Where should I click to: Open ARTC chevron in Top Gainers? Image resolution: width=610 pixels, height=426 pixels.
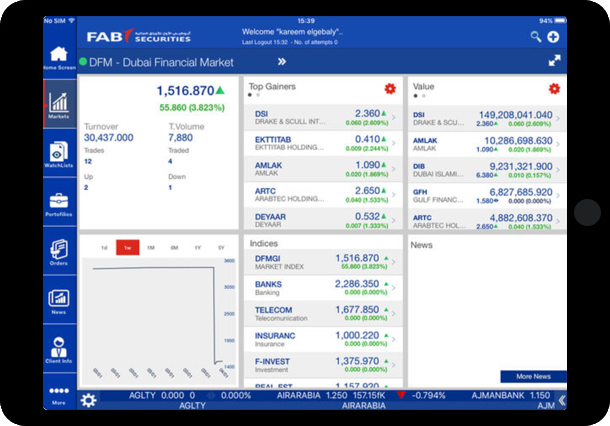(394, 195)
